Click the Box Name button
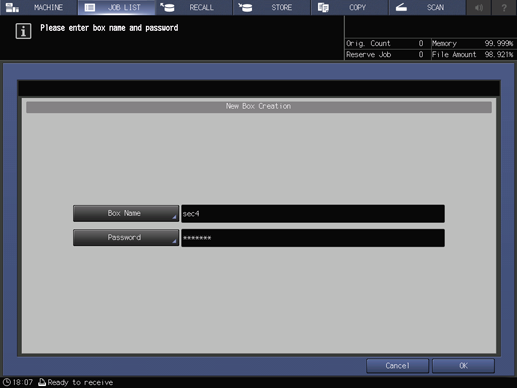 pyautogui.click(x=126, y=213)
